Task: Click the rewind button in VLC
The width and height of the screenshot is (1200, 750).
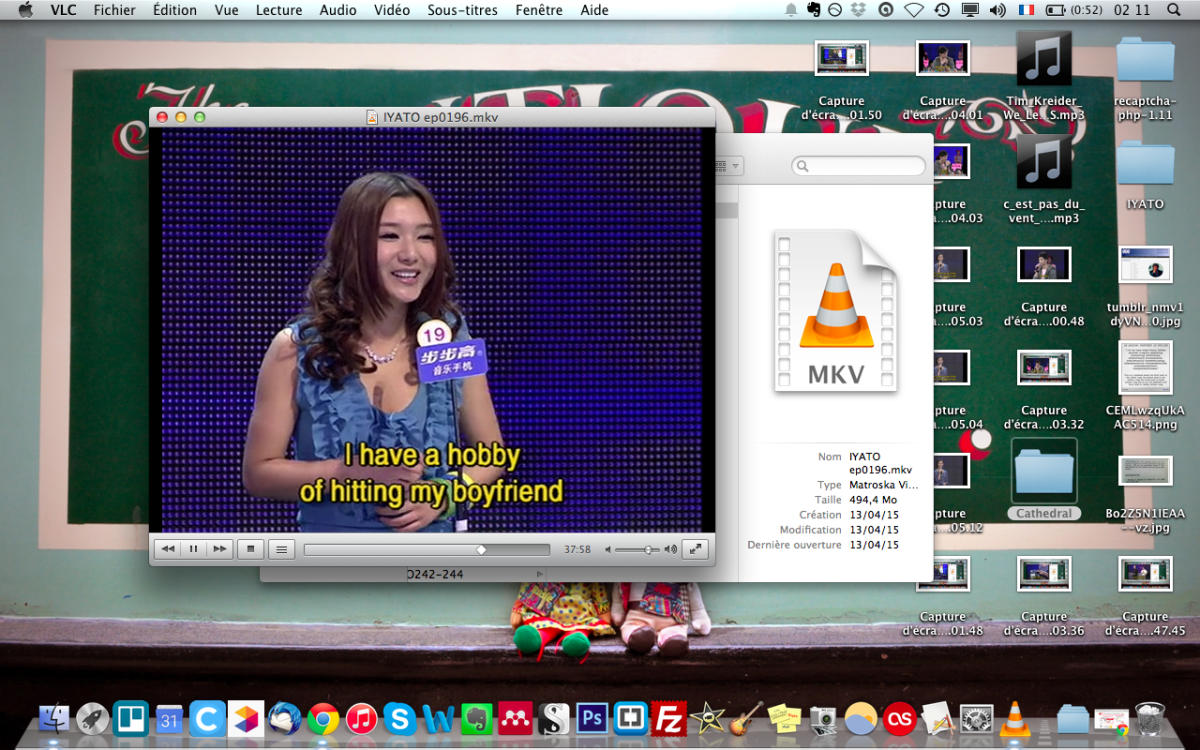Action: pyautogui.click(x=168, y=549)
